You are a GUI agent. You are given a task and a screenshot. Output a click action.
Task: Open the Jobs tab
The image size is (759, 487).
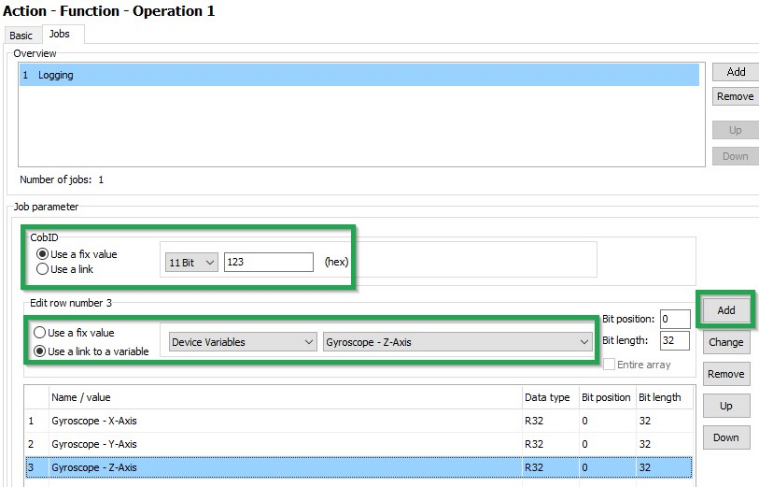(60, 35)
